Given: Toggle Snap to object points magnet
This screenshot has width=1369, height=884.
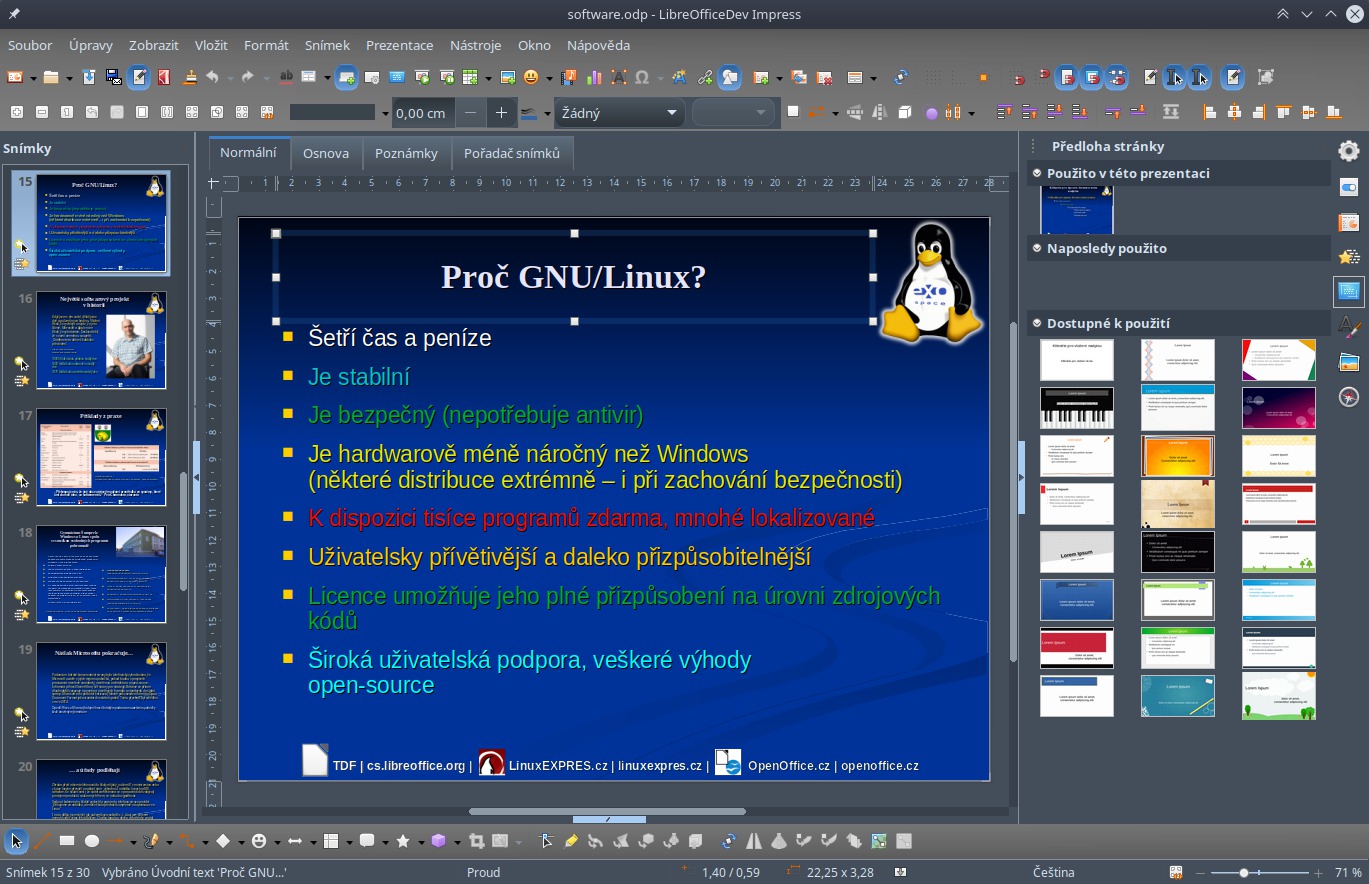Looking at the screenshot, I should coord(1116,77).
